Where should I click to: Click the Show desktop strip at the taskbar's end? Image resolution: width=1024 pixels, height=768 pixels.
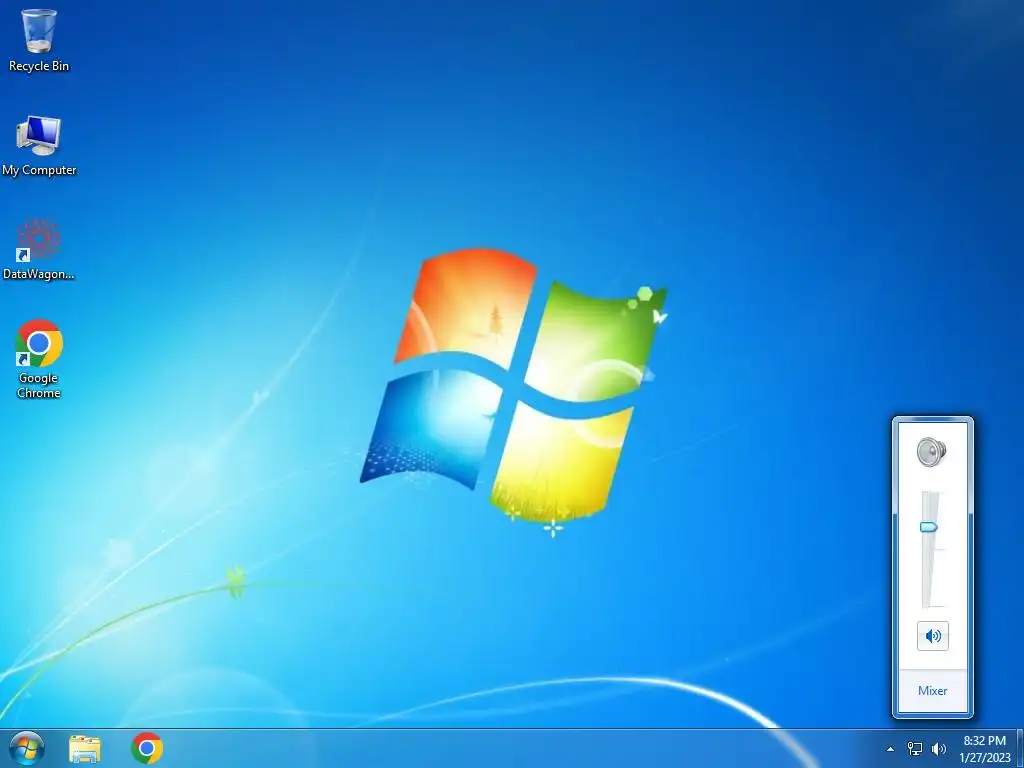click(1019, 748)
